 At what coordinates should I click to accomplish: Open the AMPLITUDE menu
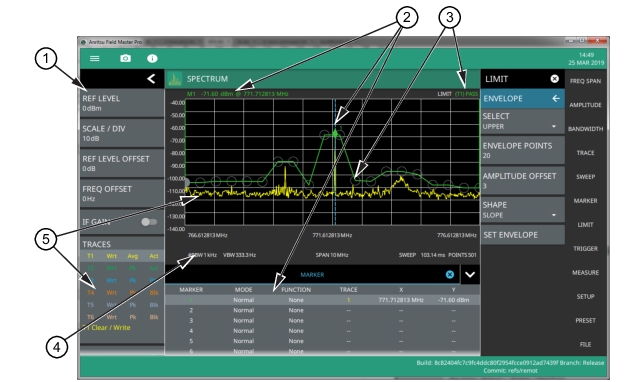click(x=585, y=105)
